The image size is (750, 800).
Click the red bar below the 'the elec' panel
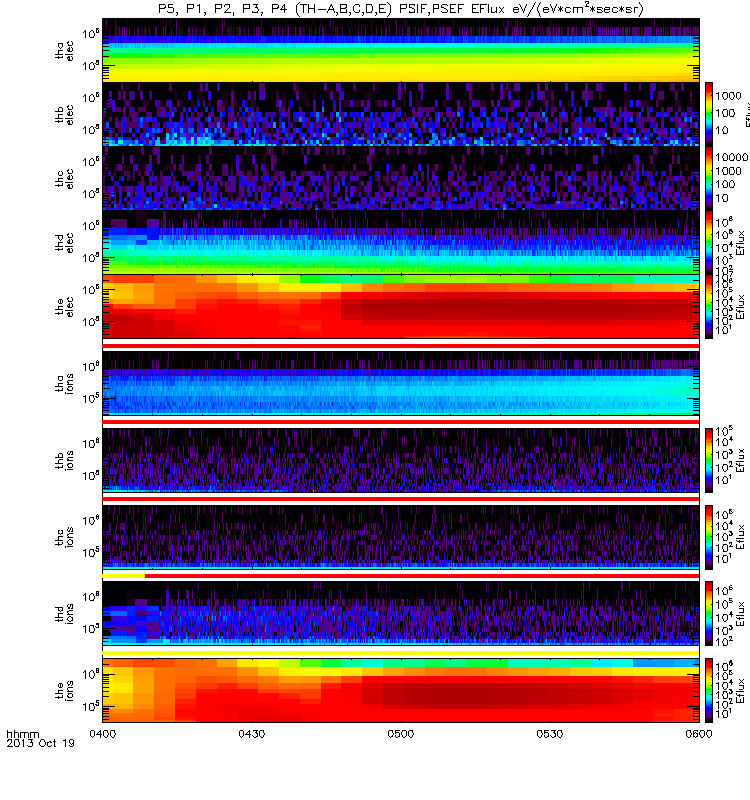401,346
